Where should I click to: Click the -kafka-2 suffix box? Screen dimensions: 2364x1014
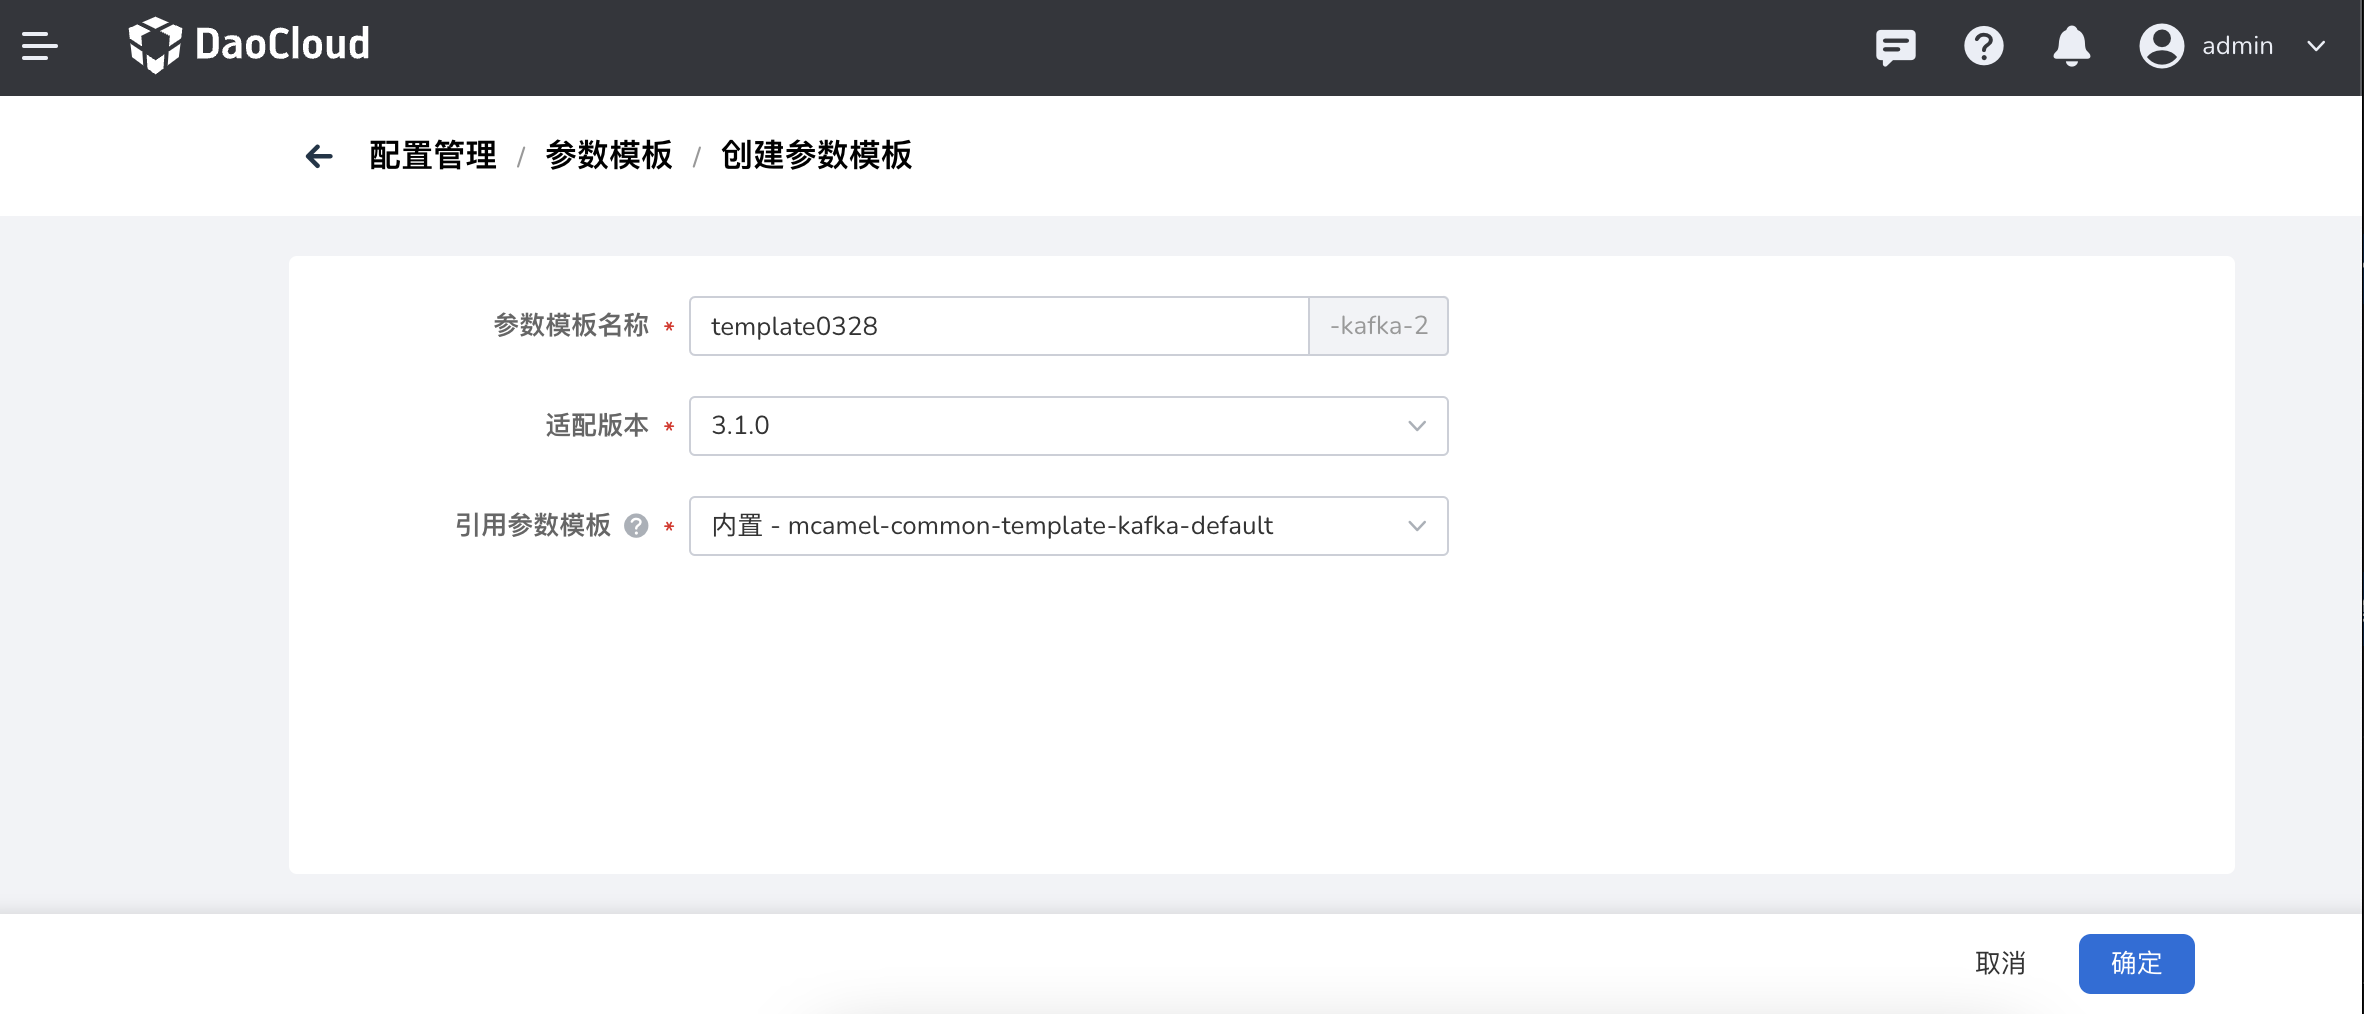[1378, 326]
